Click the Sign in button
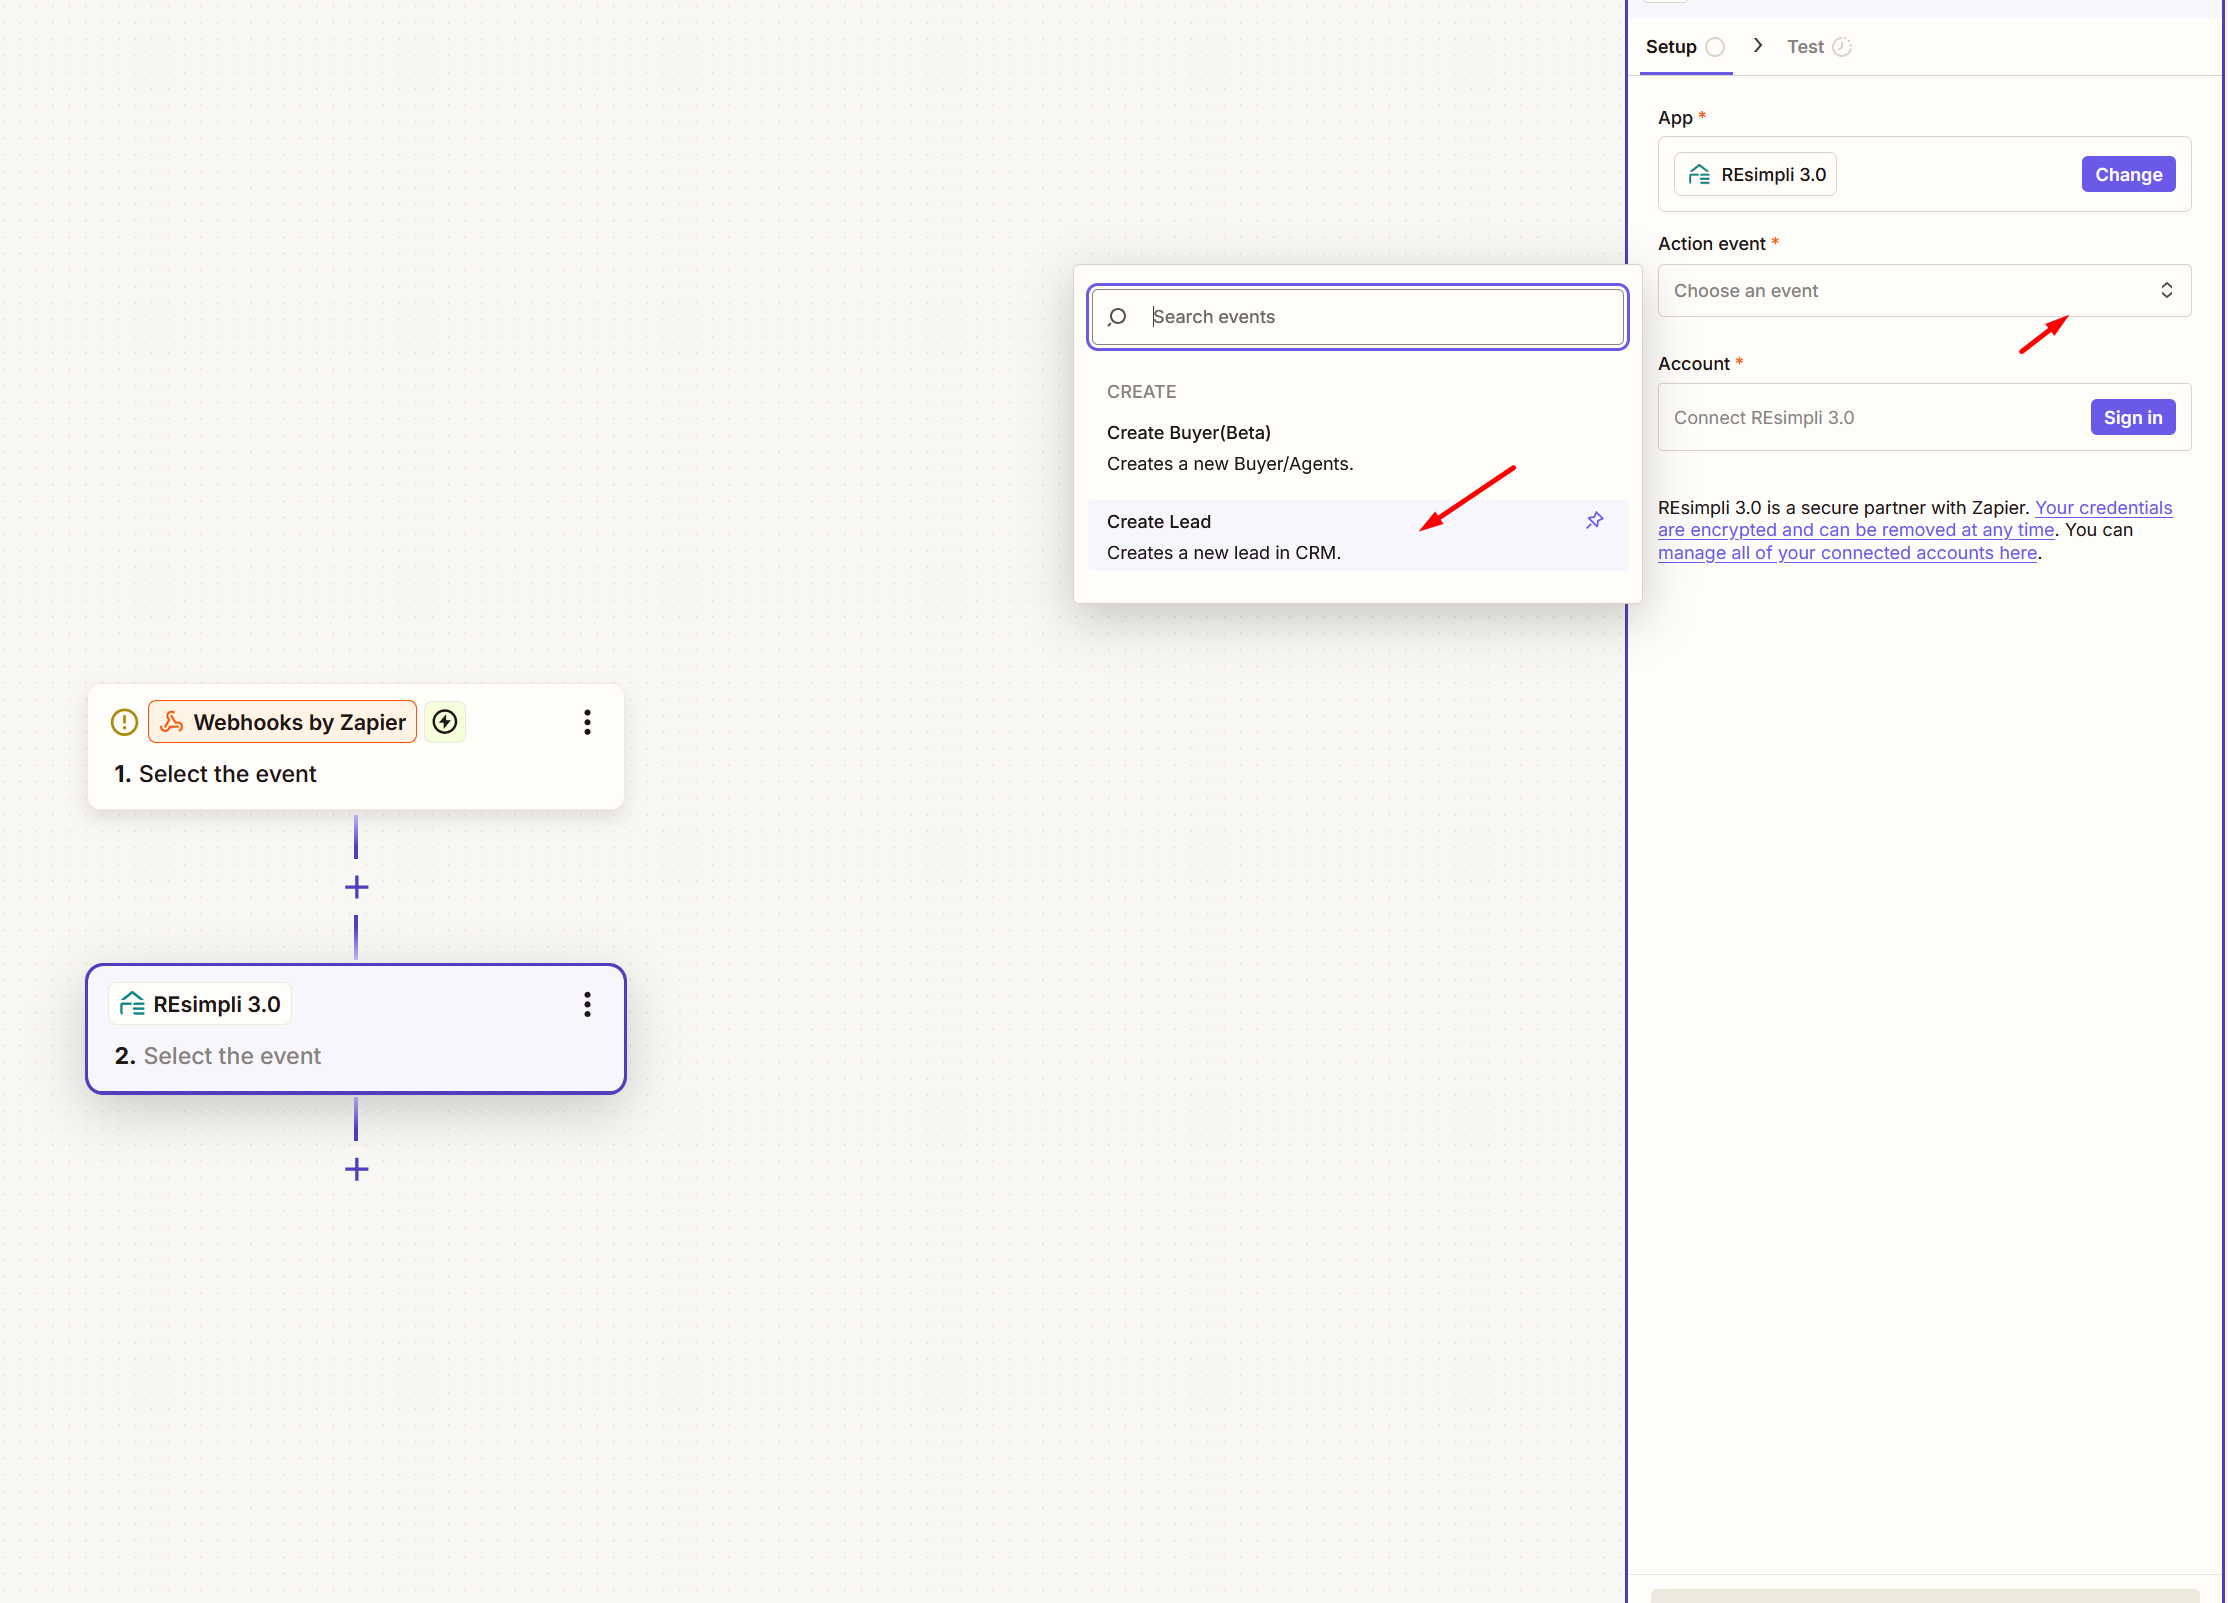The height and width of the screenshot is (1603, 2228). pyautogui.click(x=2132, y=418)
